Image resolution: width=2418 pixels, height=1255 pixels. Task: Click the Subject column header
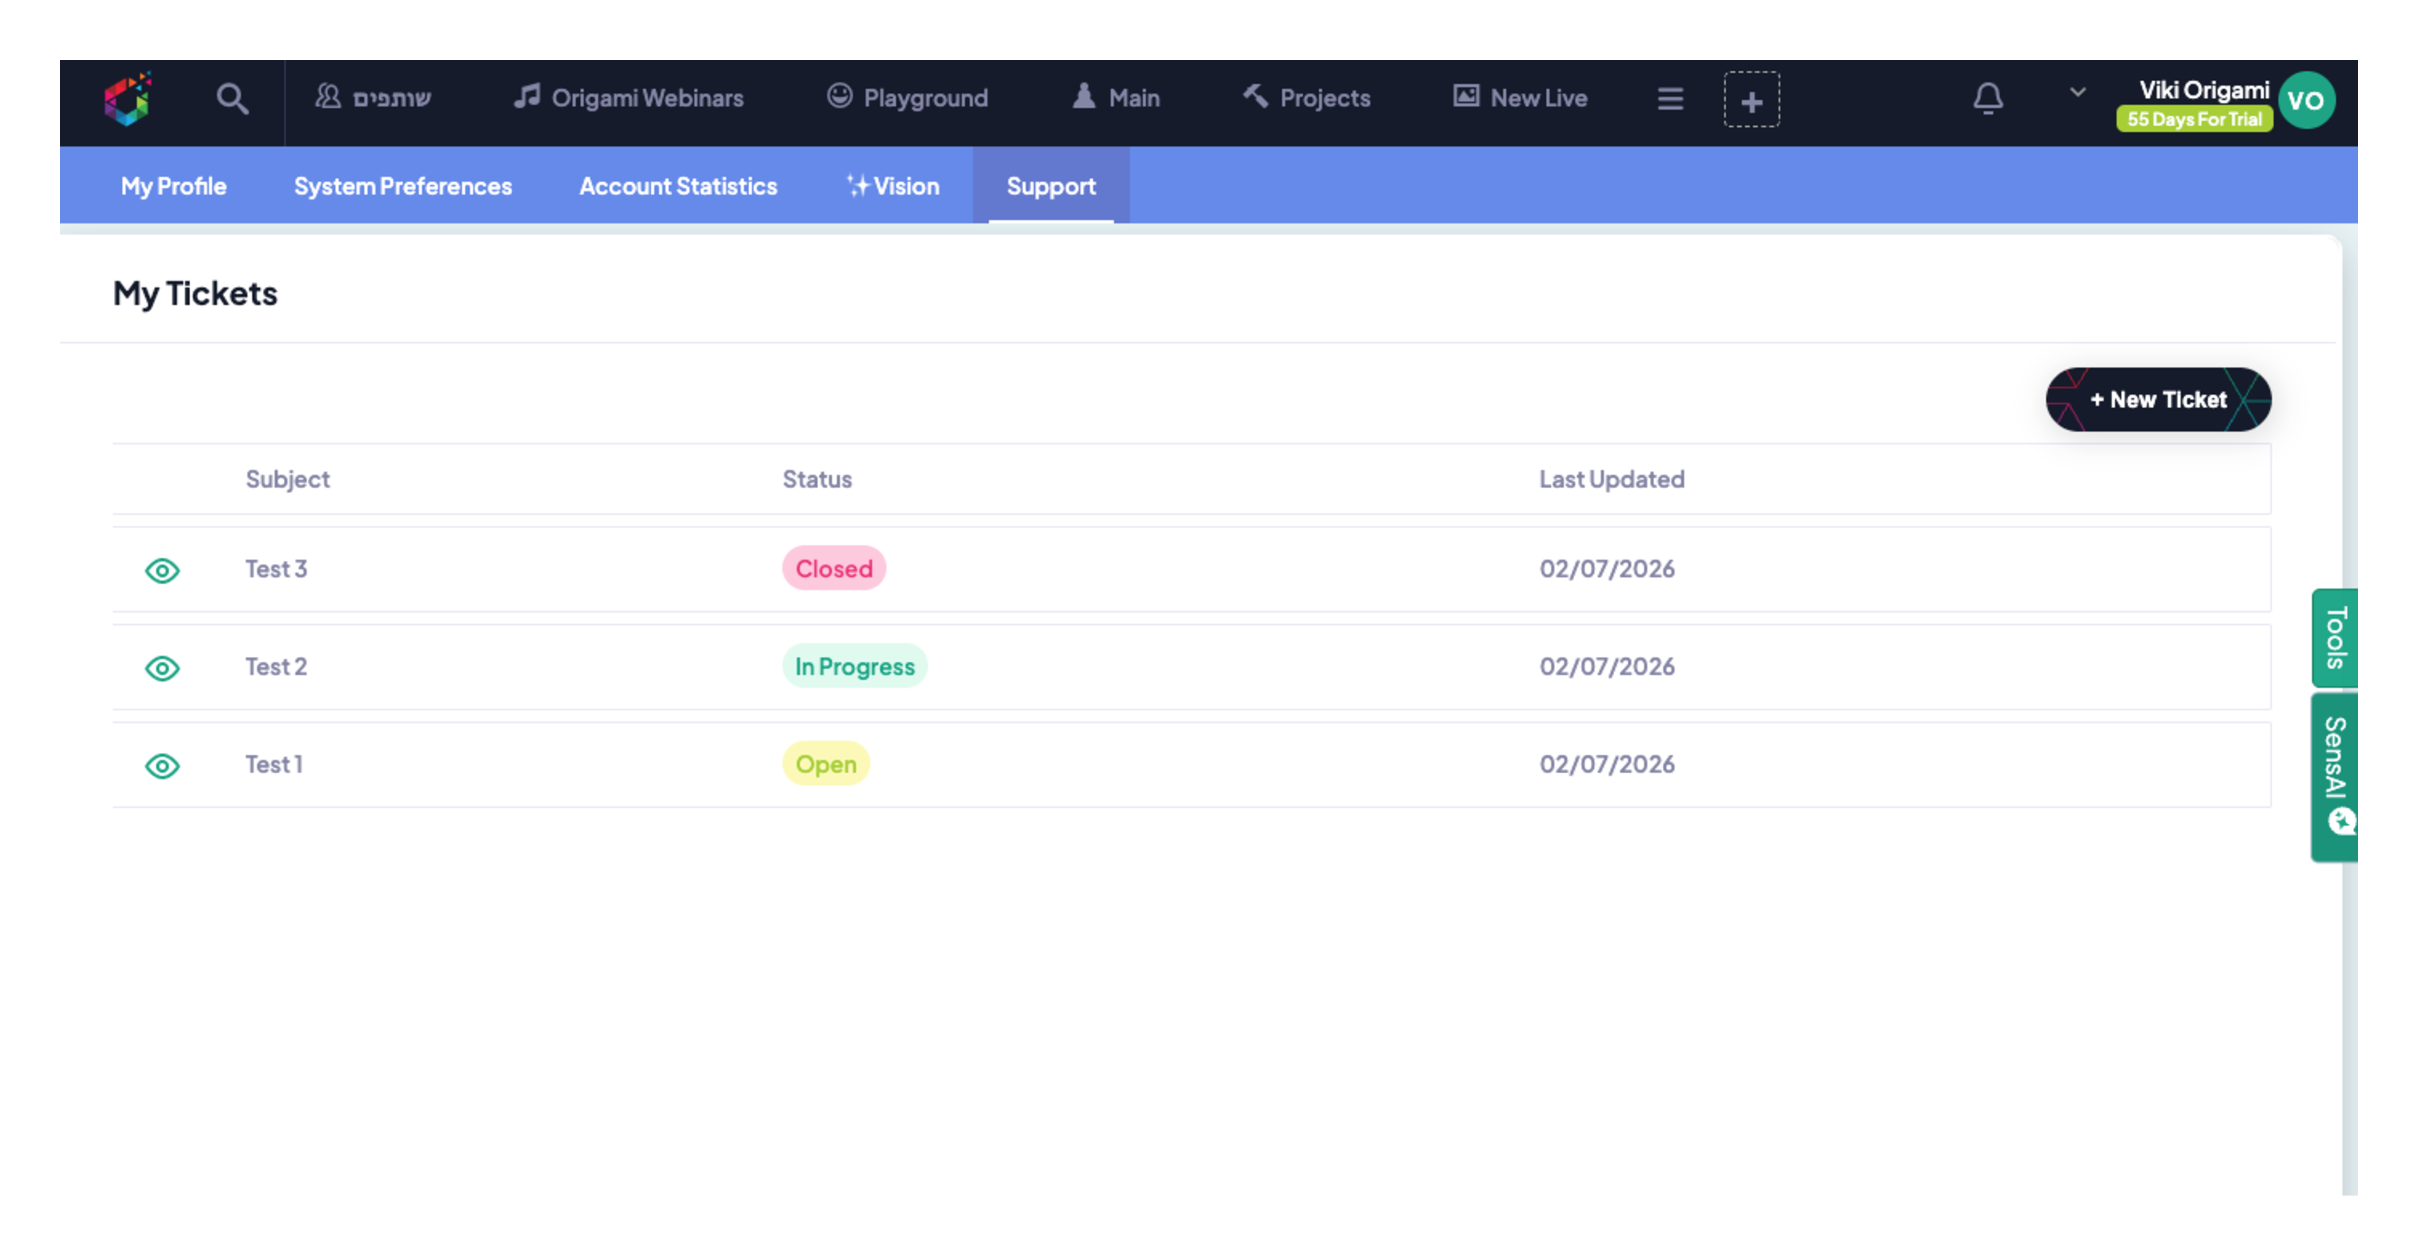[288, 479]
